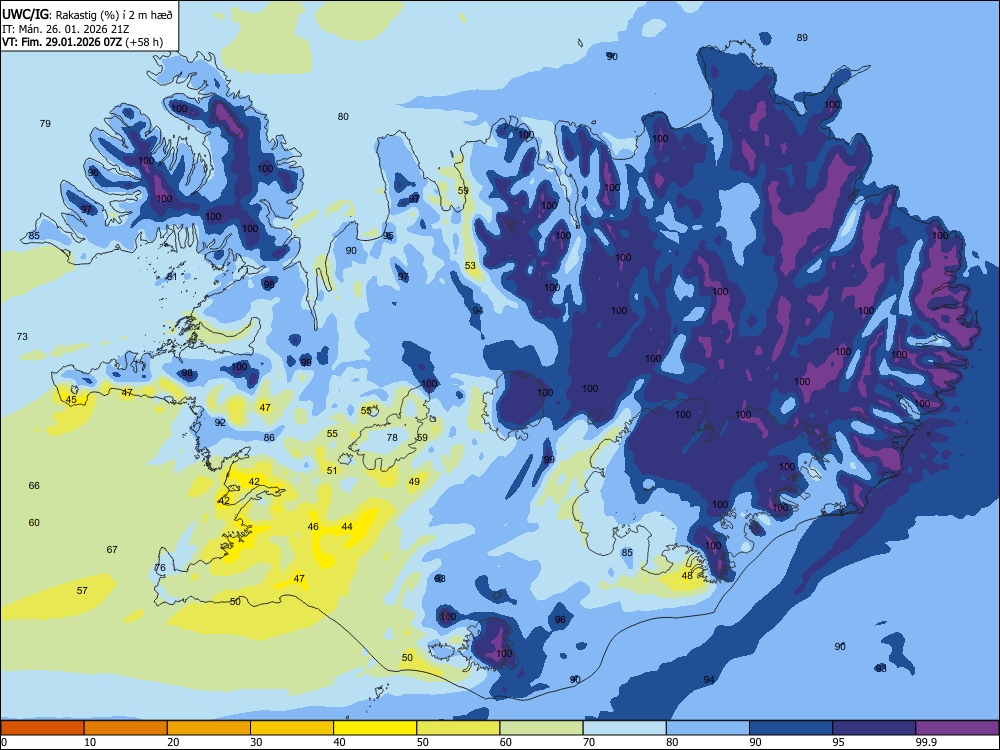This screenshot has height=750, width=1000.
Task: Click the legend tick label 30
Action: (x=256, y=742)
